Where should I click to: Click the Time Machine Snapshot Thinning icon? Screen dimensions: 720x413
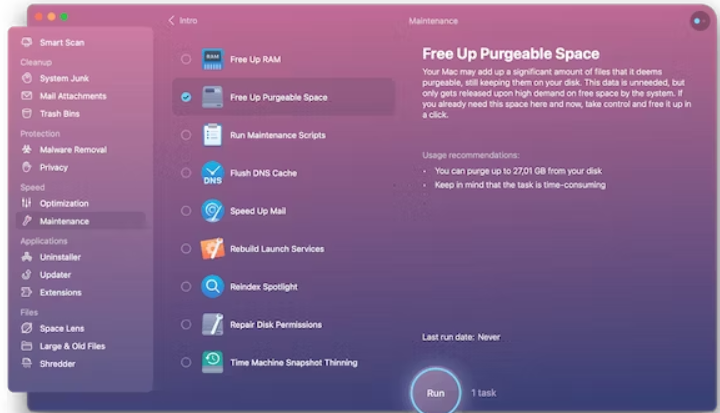(212, 362)
